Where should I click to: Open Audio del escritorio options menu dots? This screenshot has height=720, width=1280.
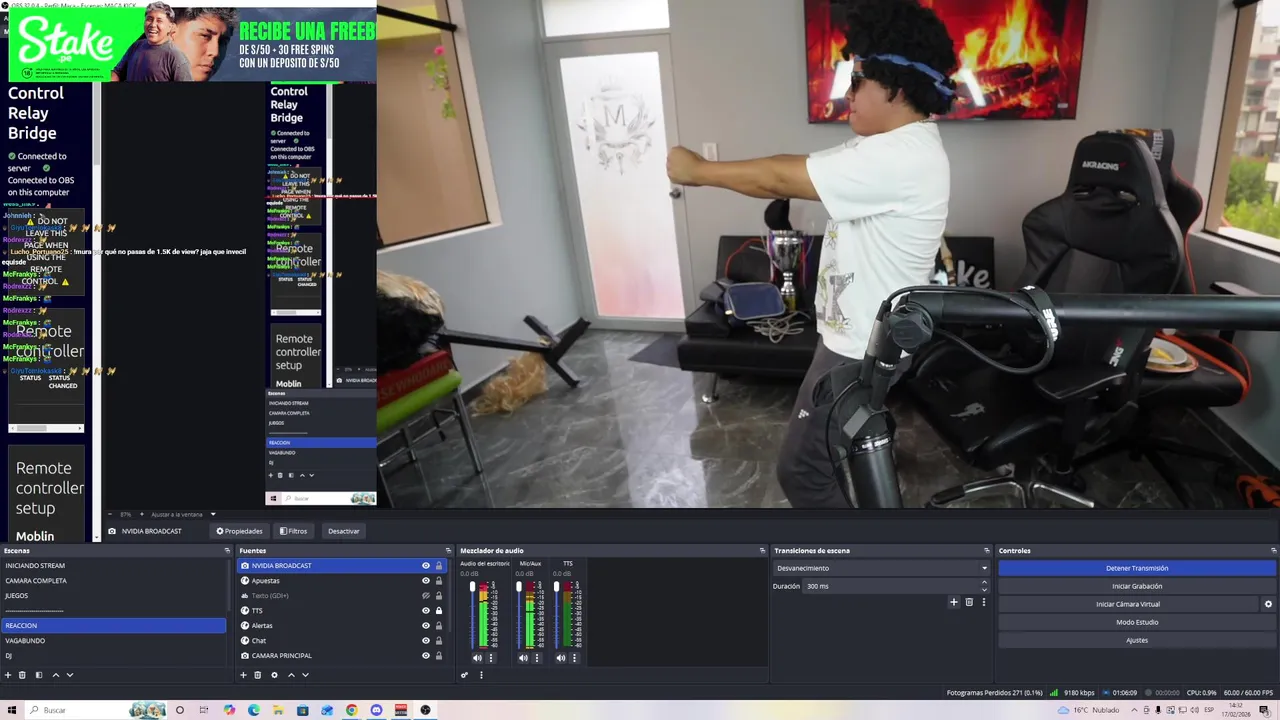(x=490, y=658)
